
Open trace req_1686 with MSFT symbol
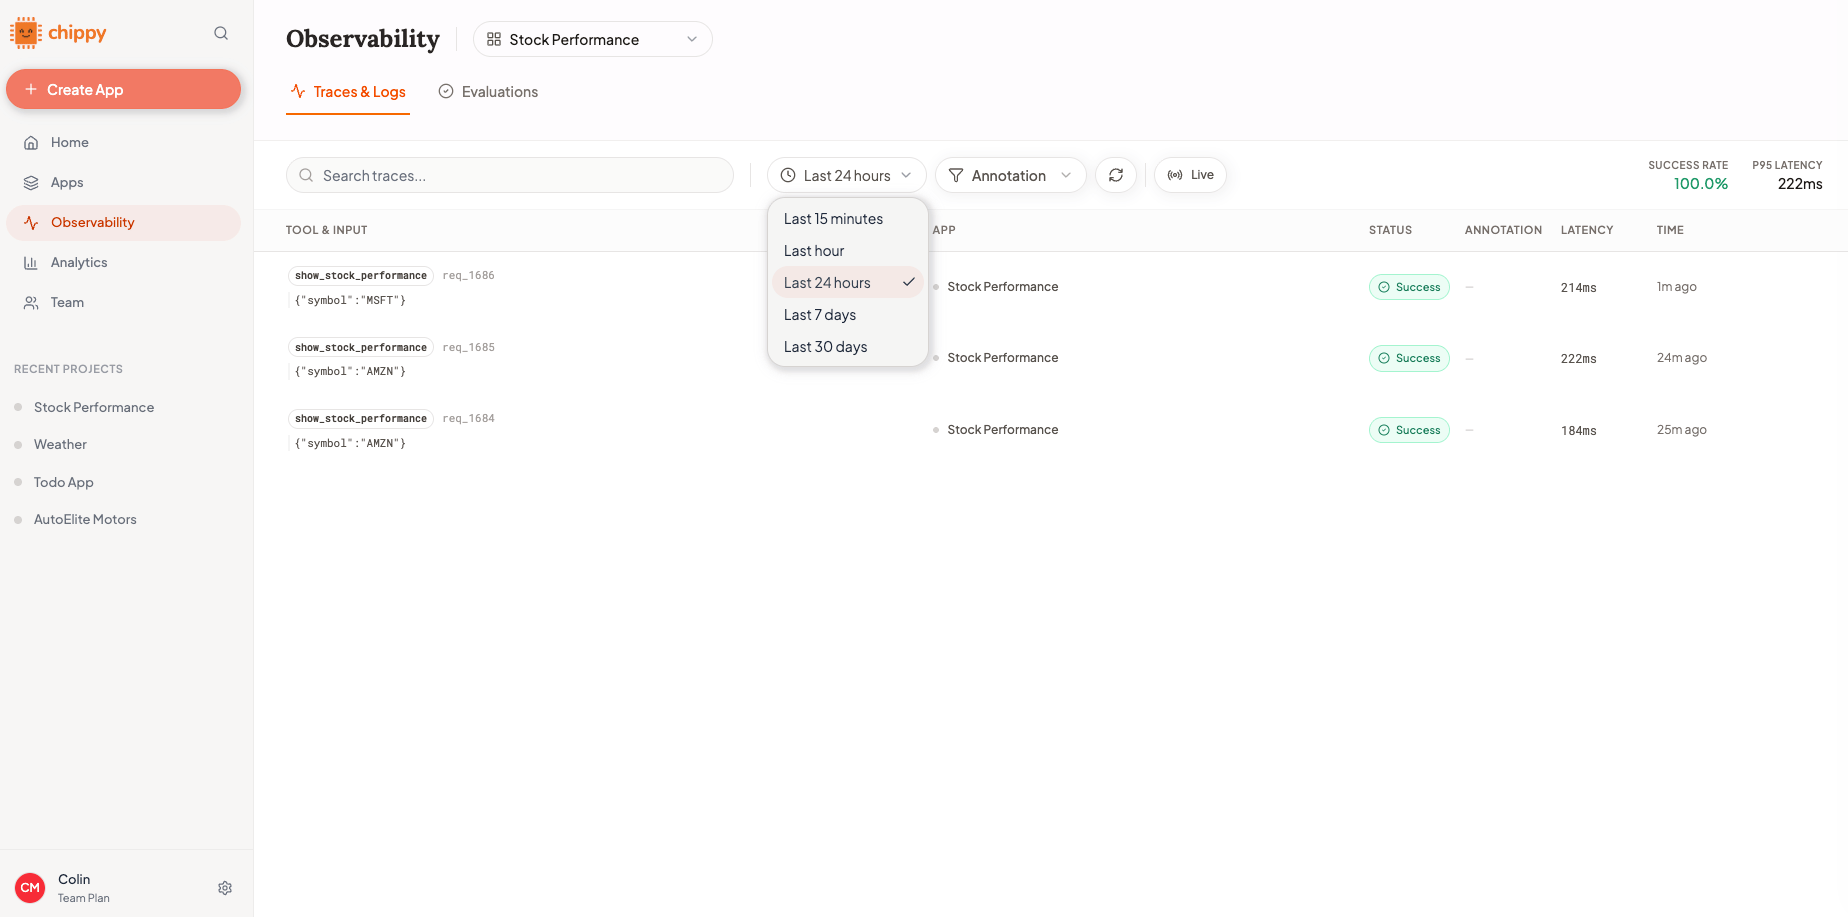click(1051, 287)
